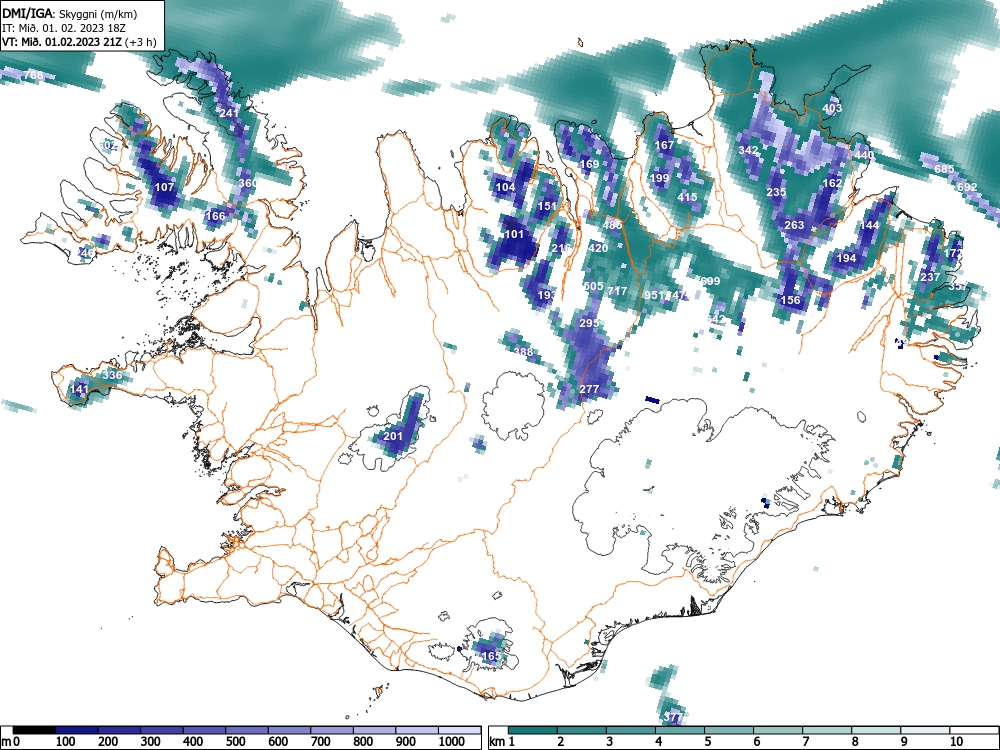The width and height of the screenshot is (1000, 750).
Task: Click the visibility value '692' offshore to the northeast
Action: point(967,187)
